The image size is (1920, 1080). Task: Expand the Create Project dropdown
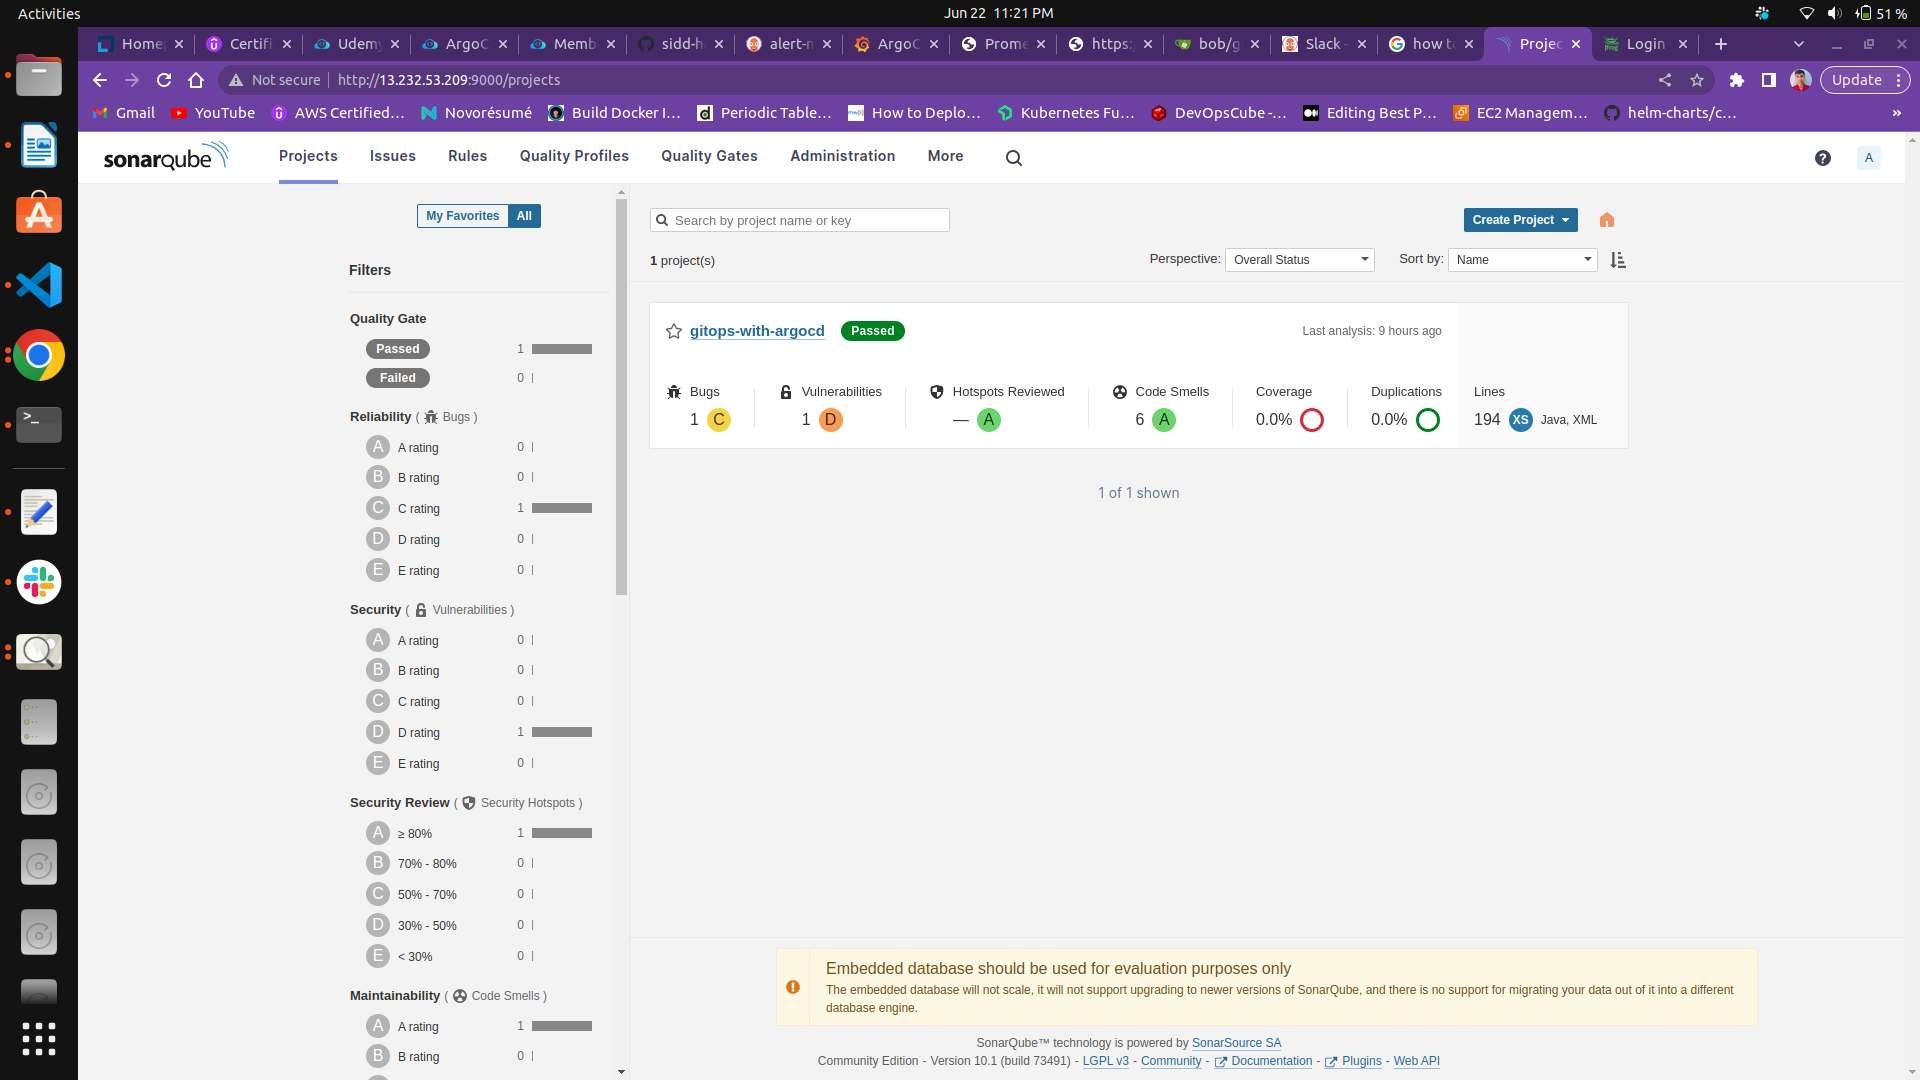(1520, 220)
